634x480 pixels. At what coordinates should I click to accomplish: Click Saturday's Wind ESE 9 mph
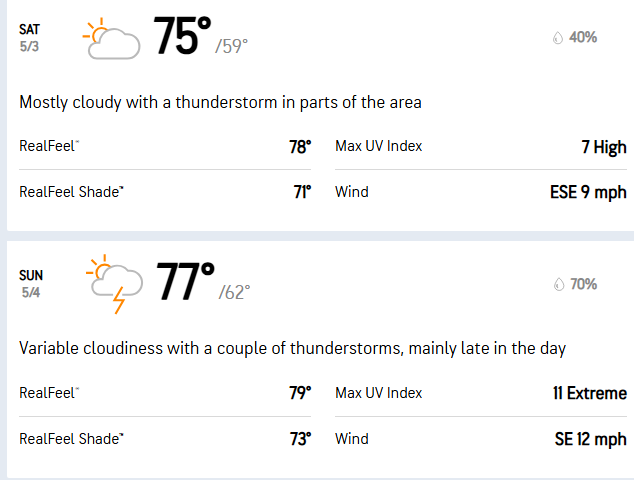tap(481, 192)
